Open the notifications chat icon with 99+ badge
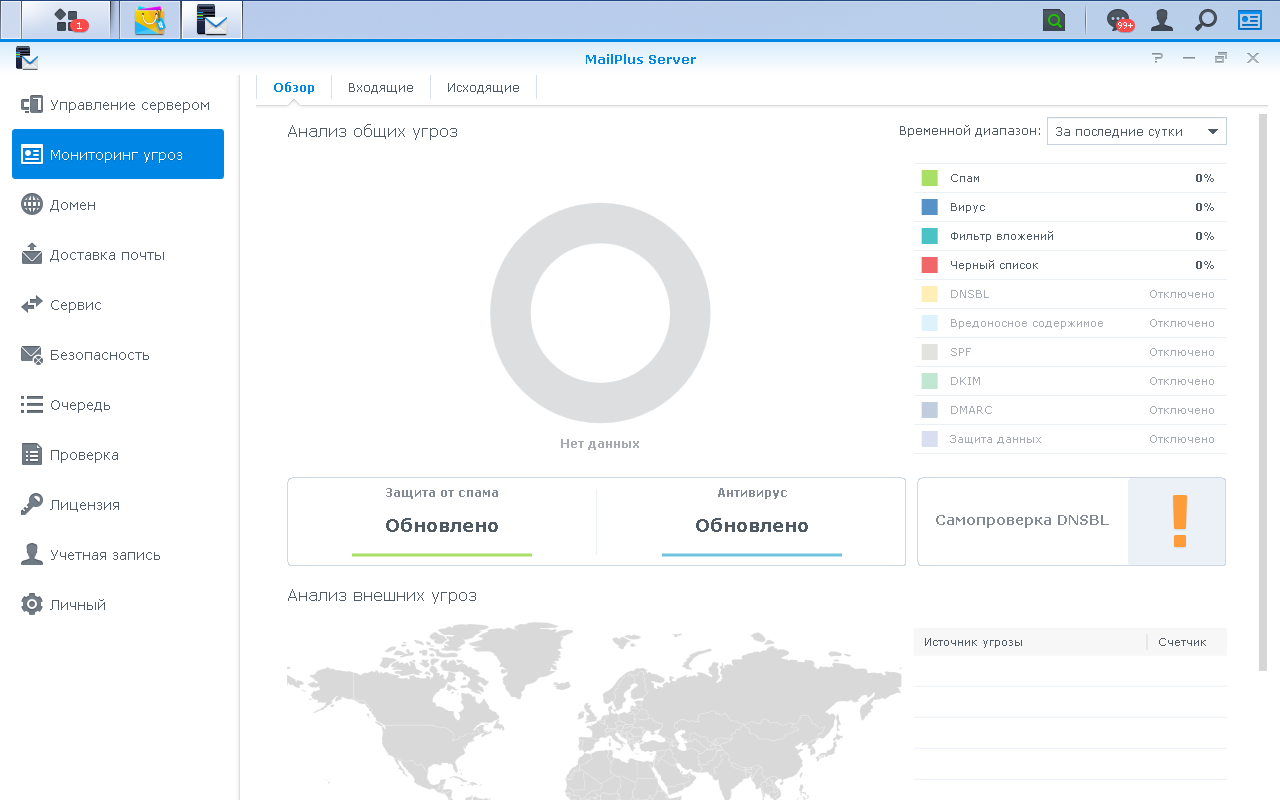 click(x=1119, y=20)
